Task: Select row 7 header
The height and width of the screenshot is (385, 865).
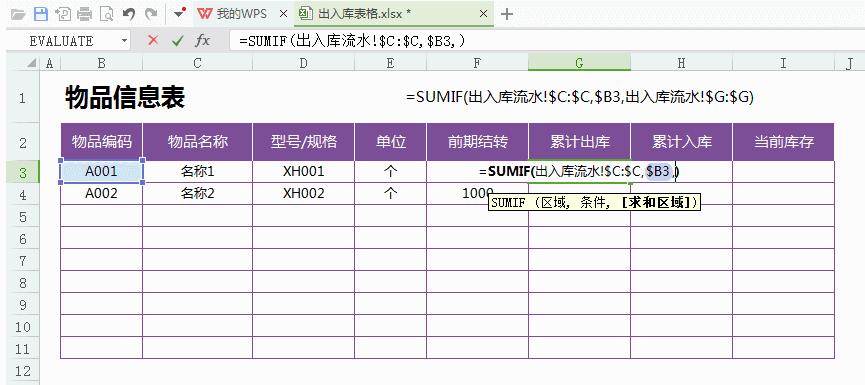Action: [x=23, y=260]
